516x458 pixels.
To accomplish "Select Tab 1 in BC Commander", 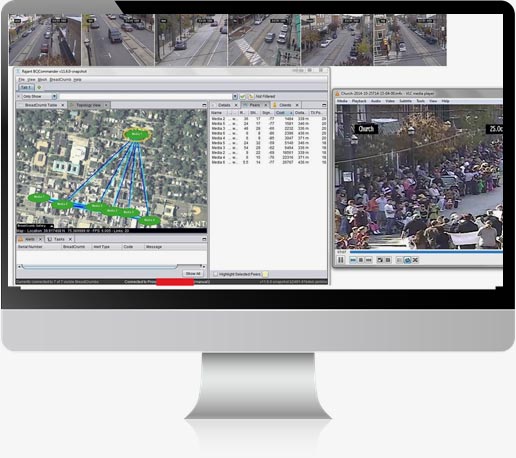I will (x=26, y=87).
